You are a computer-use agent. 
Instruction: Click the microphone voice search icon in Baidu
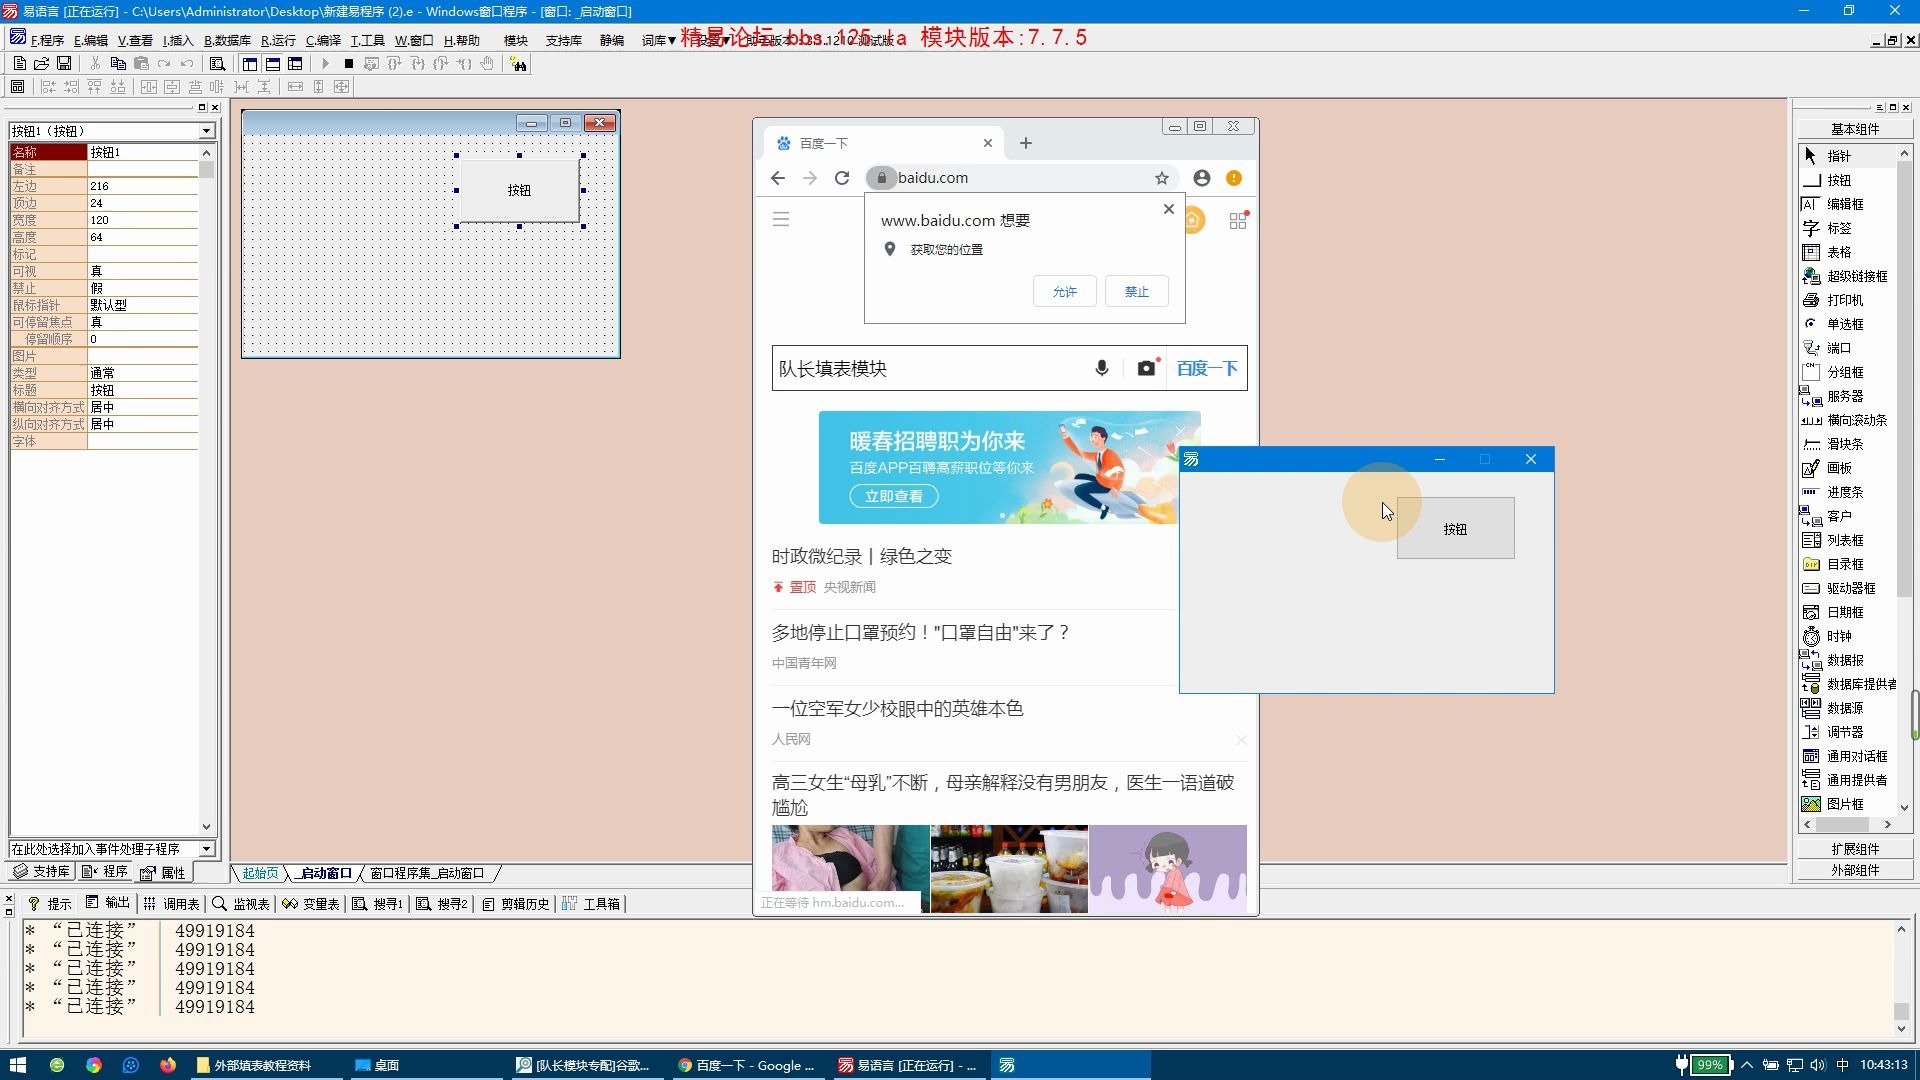1101,368
